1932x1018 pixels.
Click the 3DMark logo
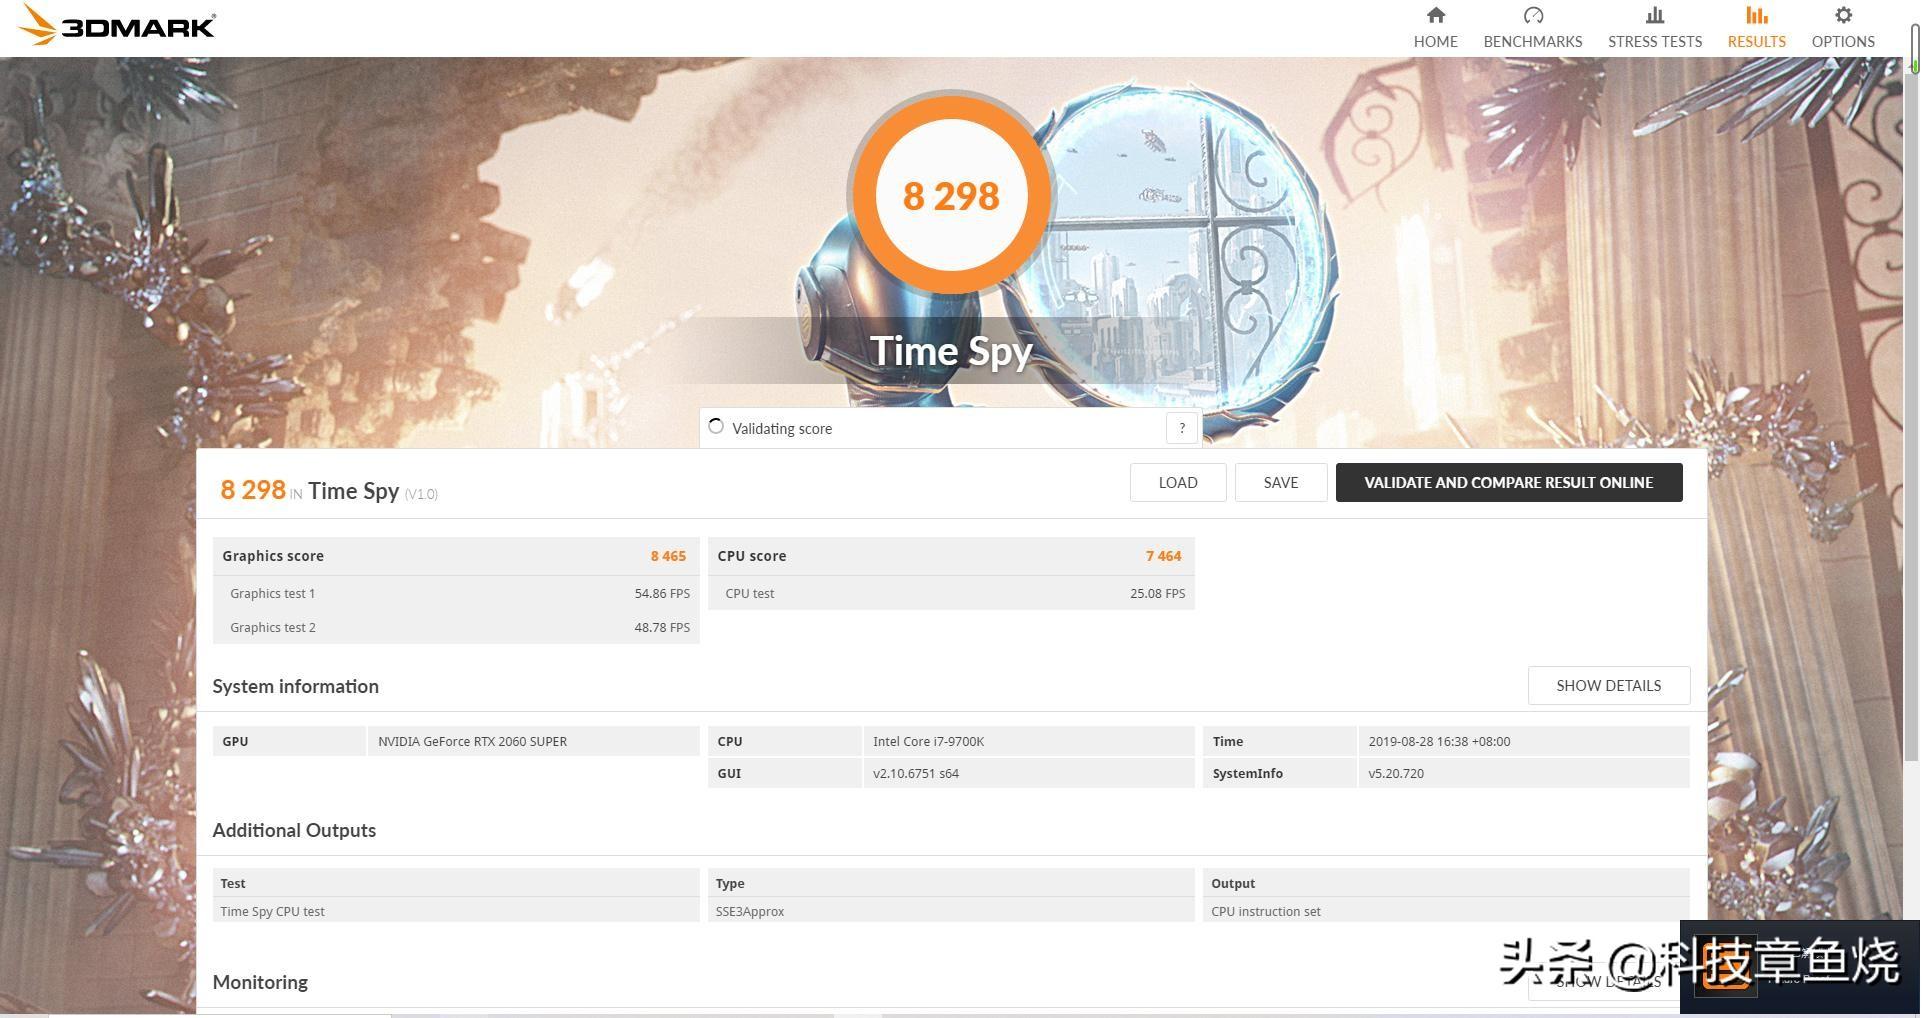[x=117, y=25]
